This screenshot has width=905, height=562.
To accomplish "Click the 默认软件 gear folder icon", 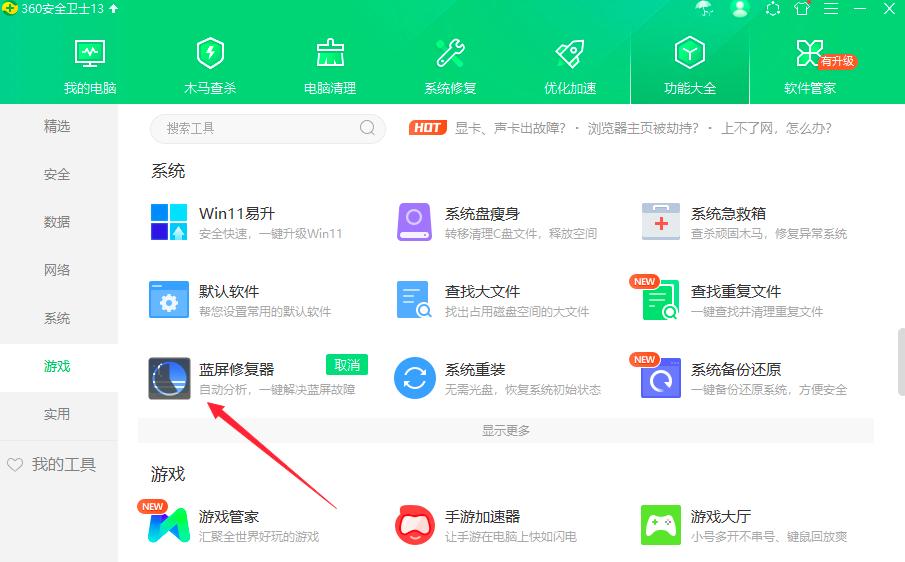I will click(x=169, y=299).
